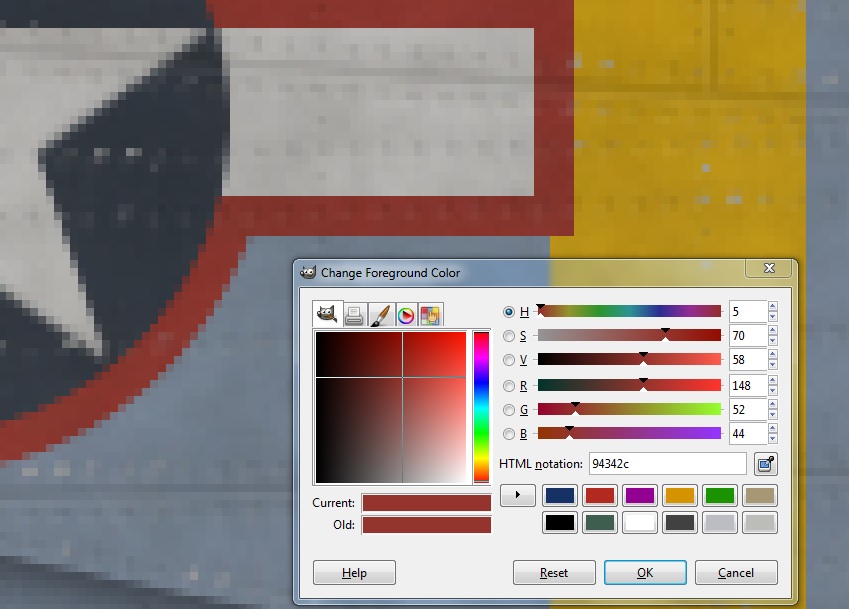Pick the orange history swatch
Viewport: 849px width, 609px height.
coord(680,495)
